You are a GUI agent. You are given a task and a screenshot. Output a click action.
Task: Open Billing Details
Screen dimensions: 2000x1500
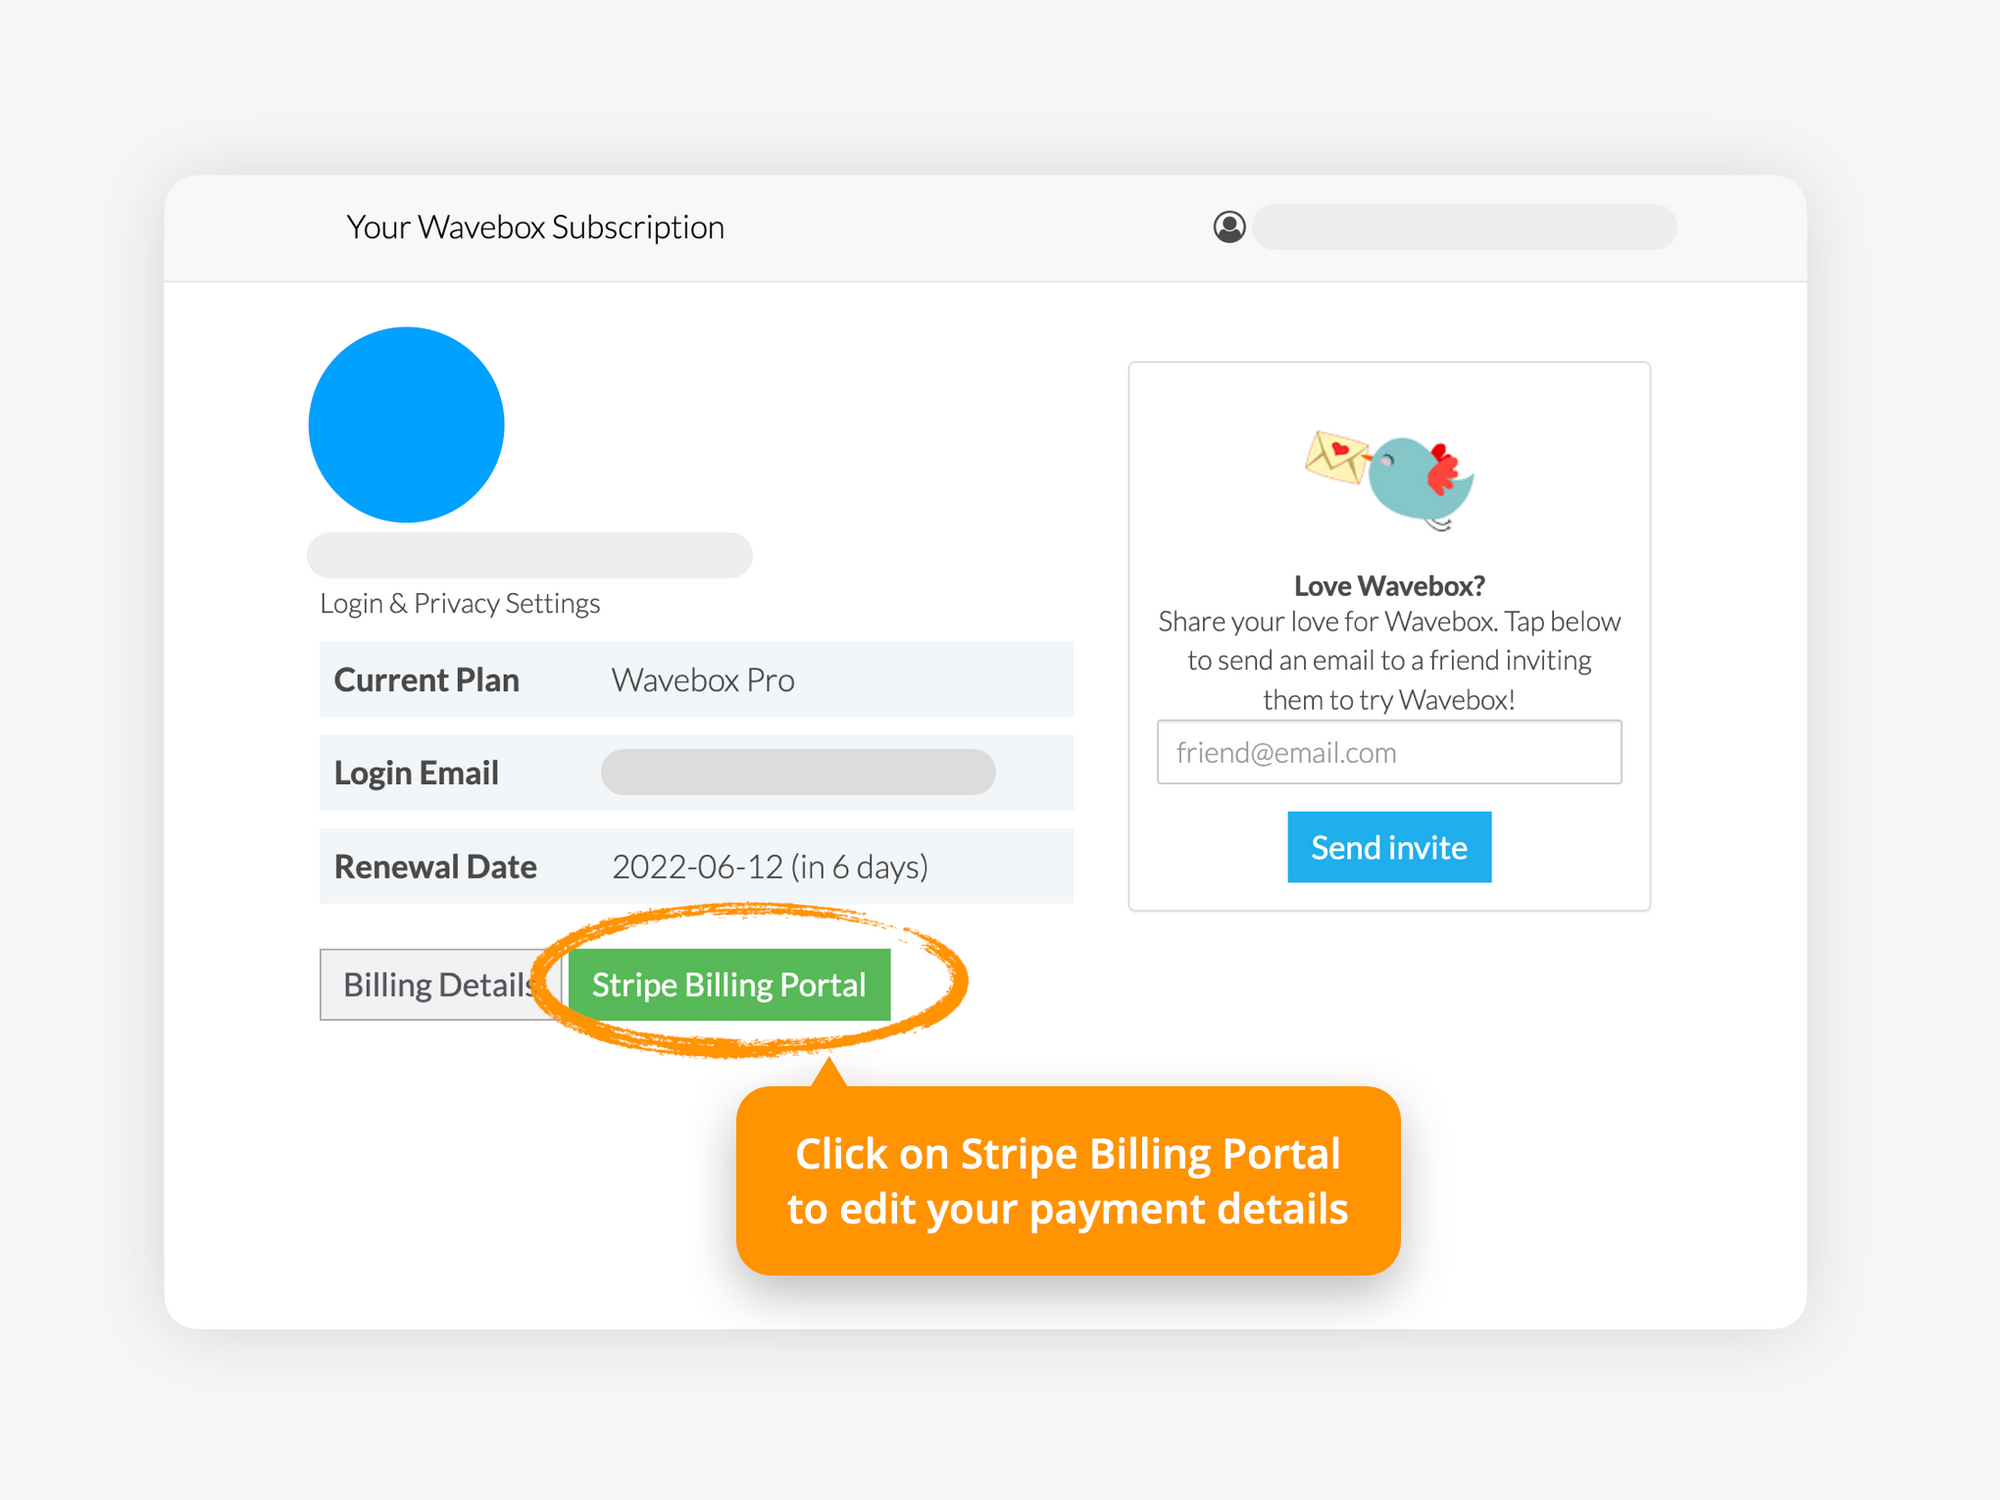pos(440,984)
